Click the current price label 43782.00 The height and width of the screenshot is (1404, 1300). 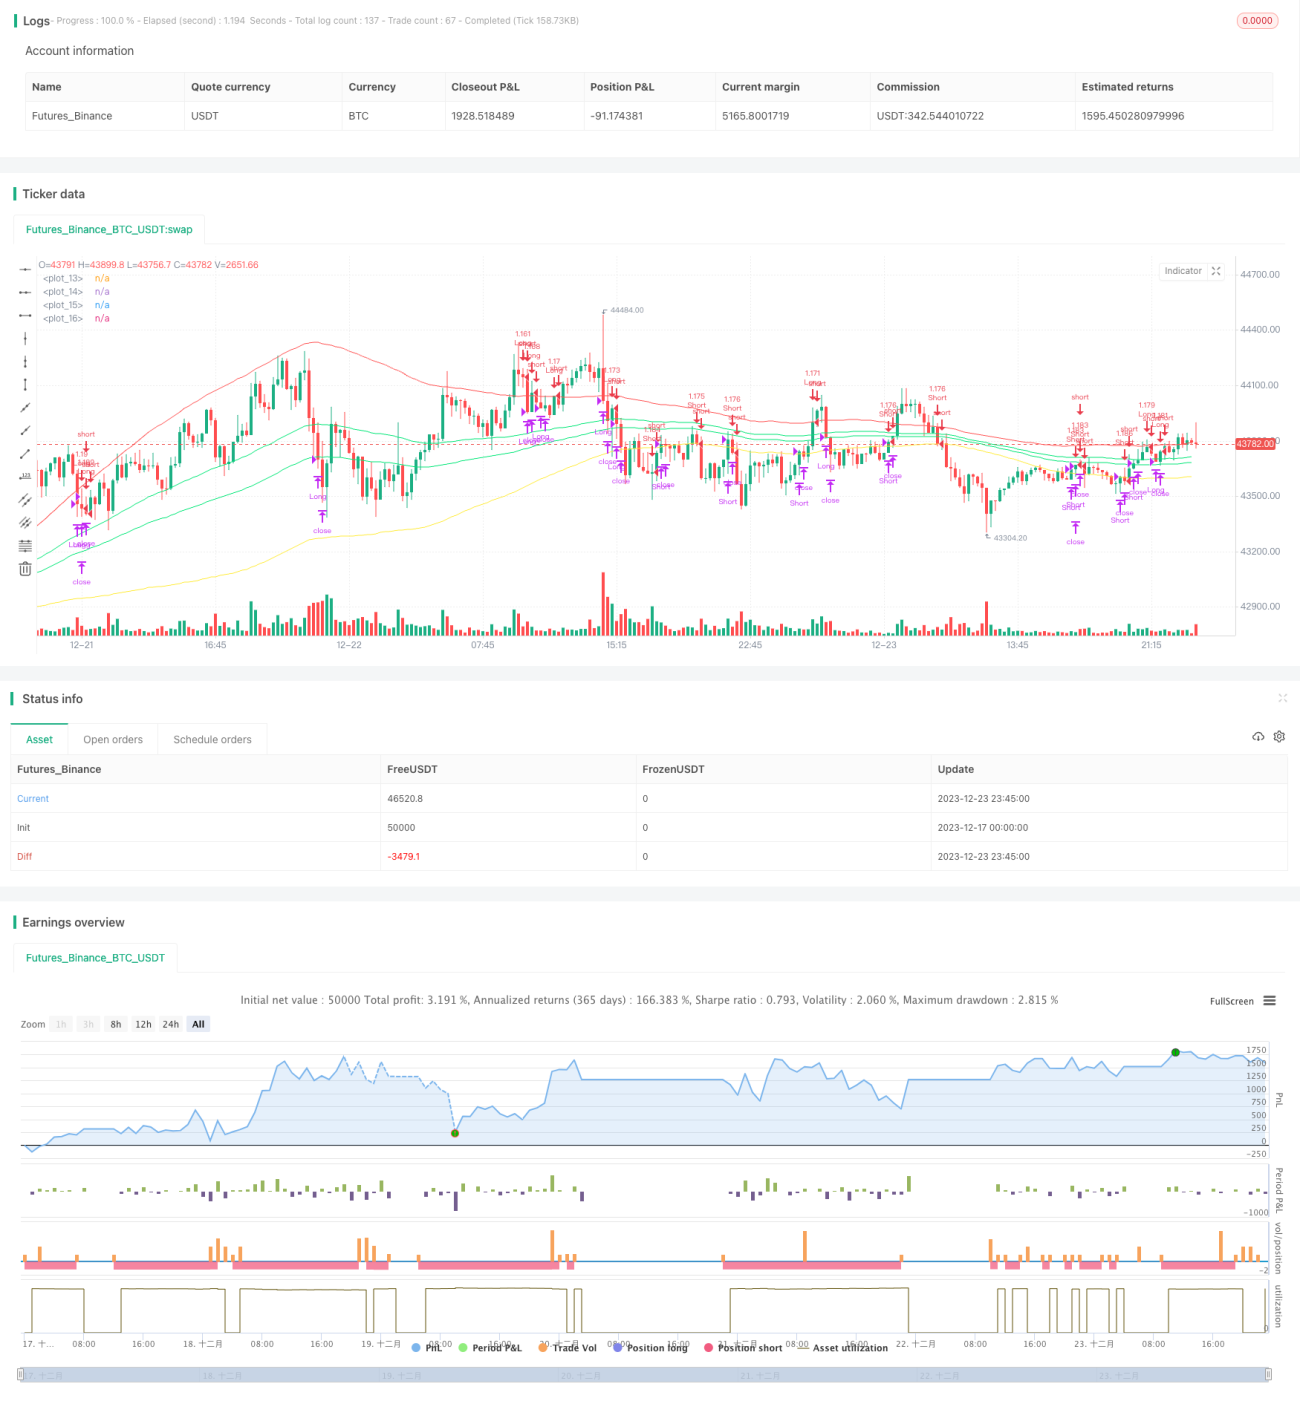[1255, 443]
